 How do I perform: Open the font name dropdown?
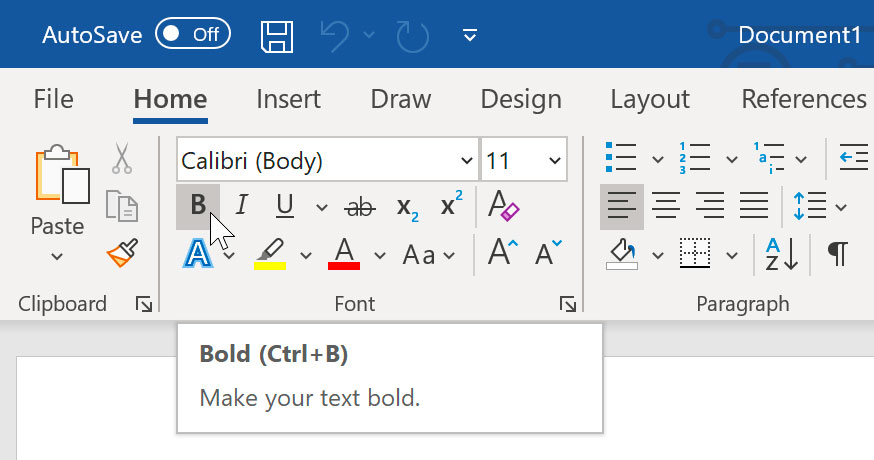coord(466,161)
